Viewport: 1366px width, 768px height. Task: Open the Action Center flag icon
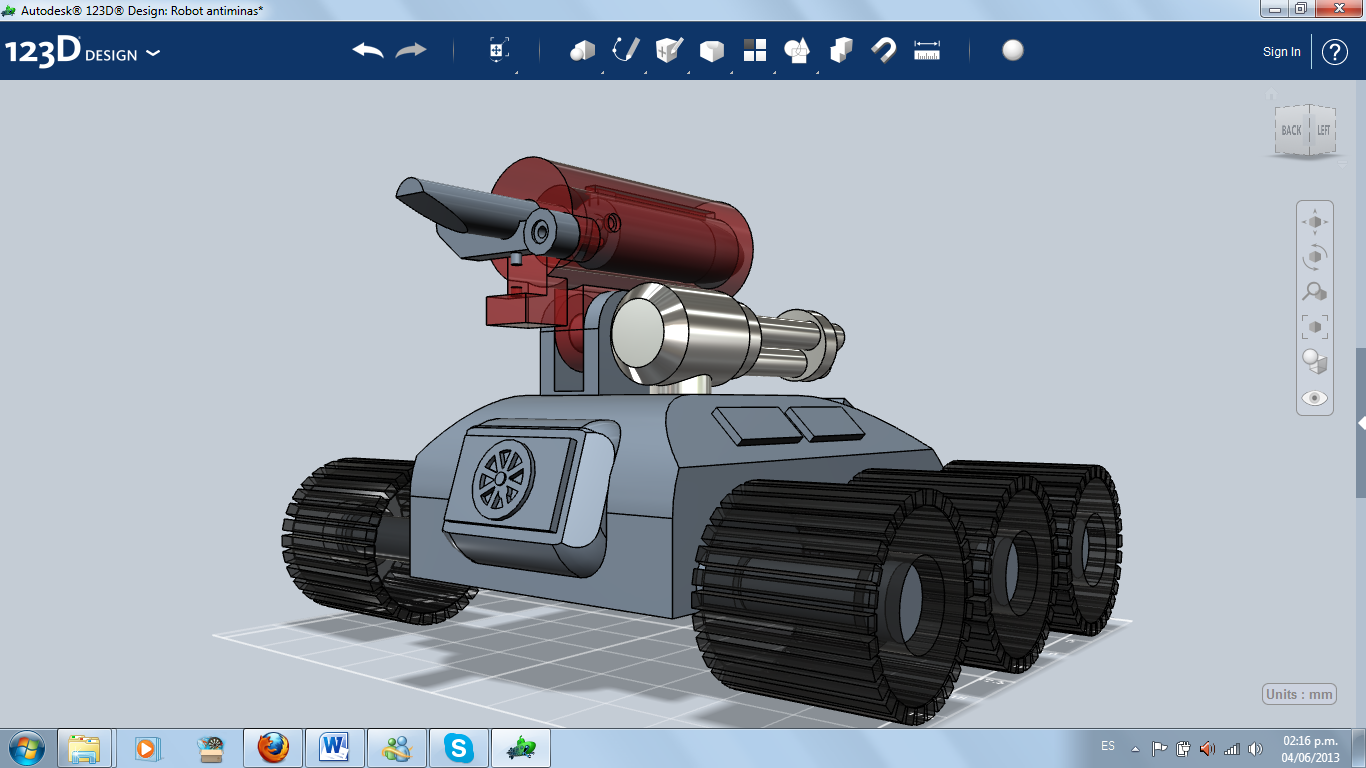click(1160, 748)
